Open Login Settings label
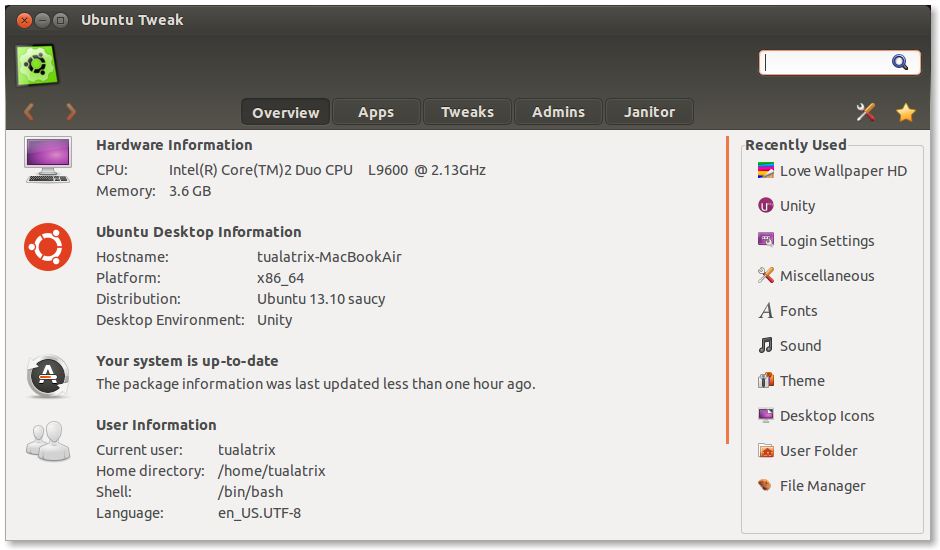Screen dimensions: 940x550 pos(827,241)
